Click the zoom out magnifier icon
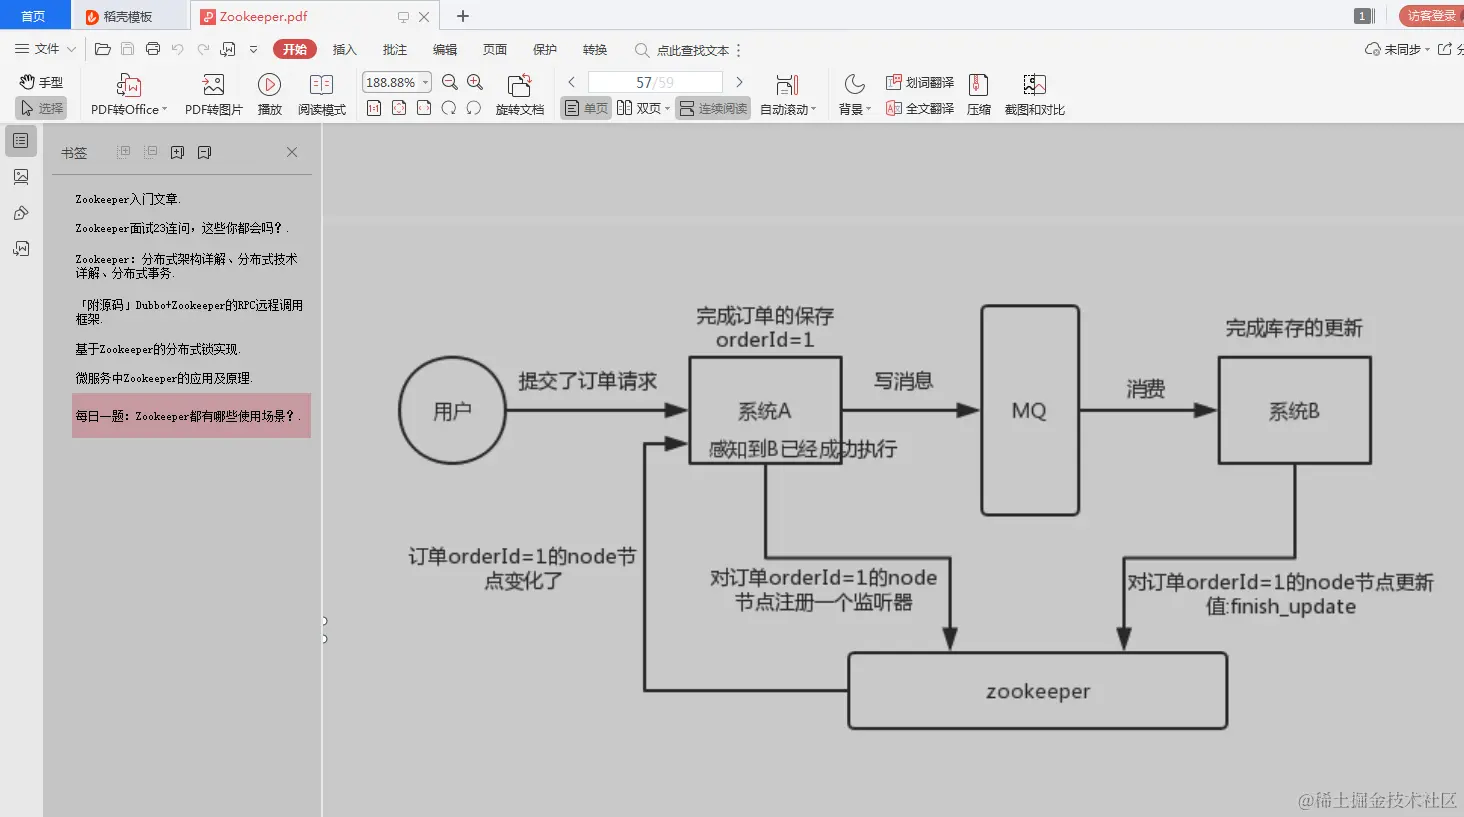This screenshot has width=1464, height=817. click(449, 82)
